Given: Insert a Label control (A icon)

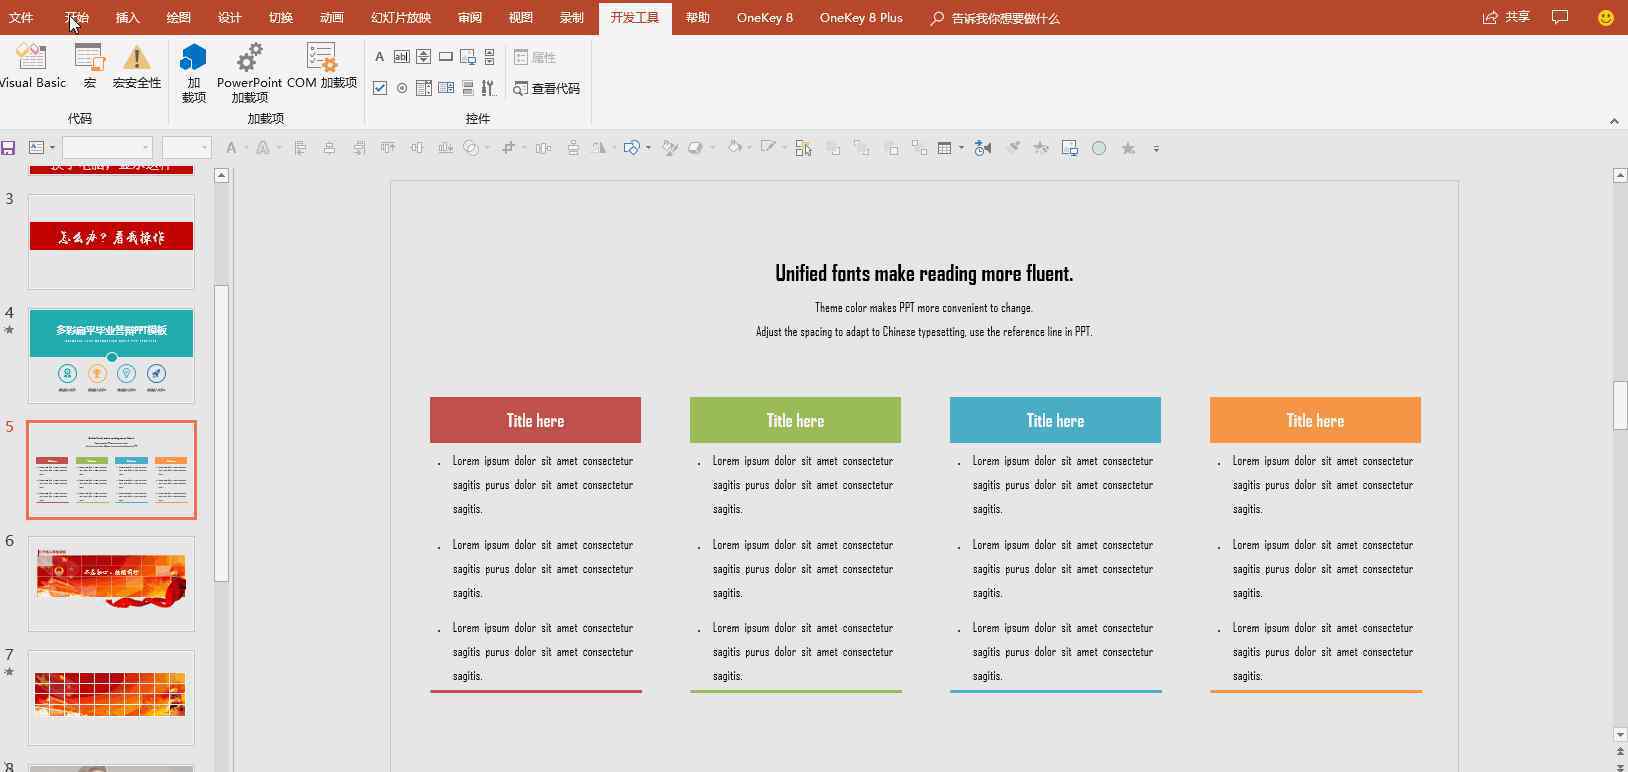Looking at the screenshot, I should click(x=380, y=57).
